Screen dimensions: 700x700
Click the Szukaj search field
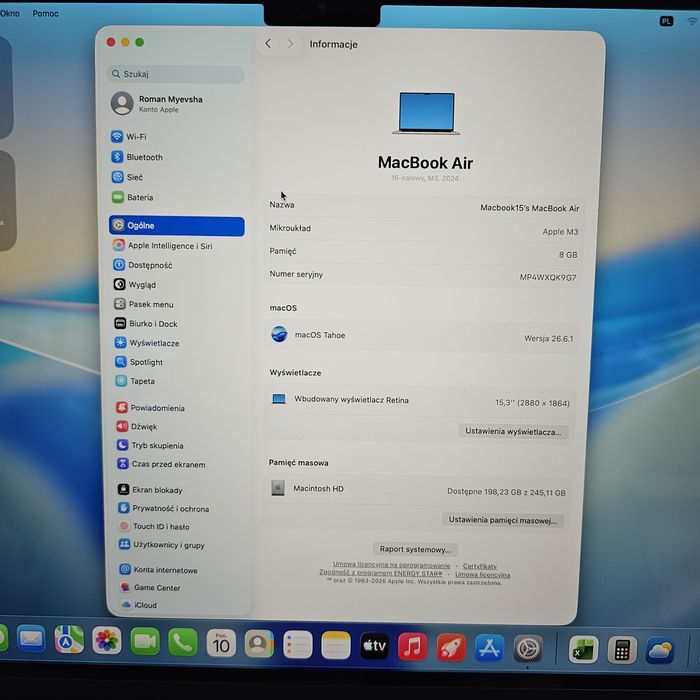pos(176,74)
